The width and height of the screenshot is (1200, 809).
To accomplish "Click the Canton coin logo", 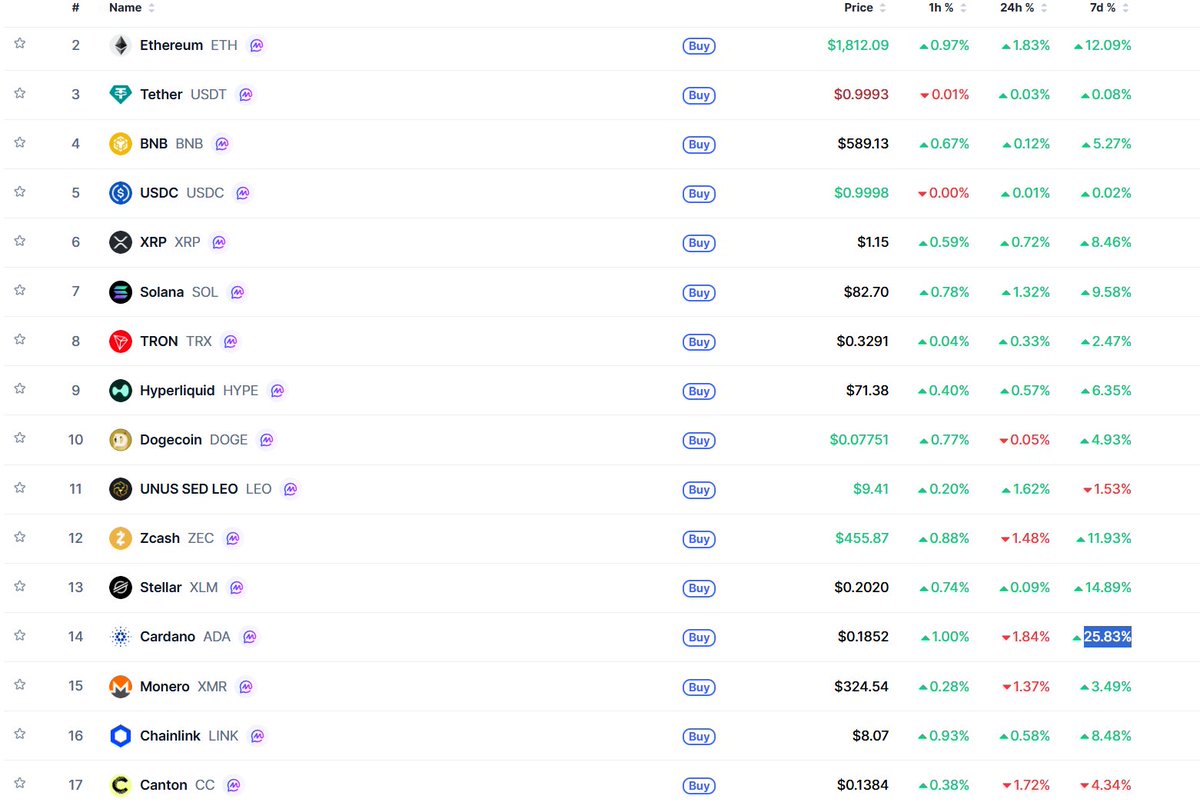I will [x=120, y=785].
